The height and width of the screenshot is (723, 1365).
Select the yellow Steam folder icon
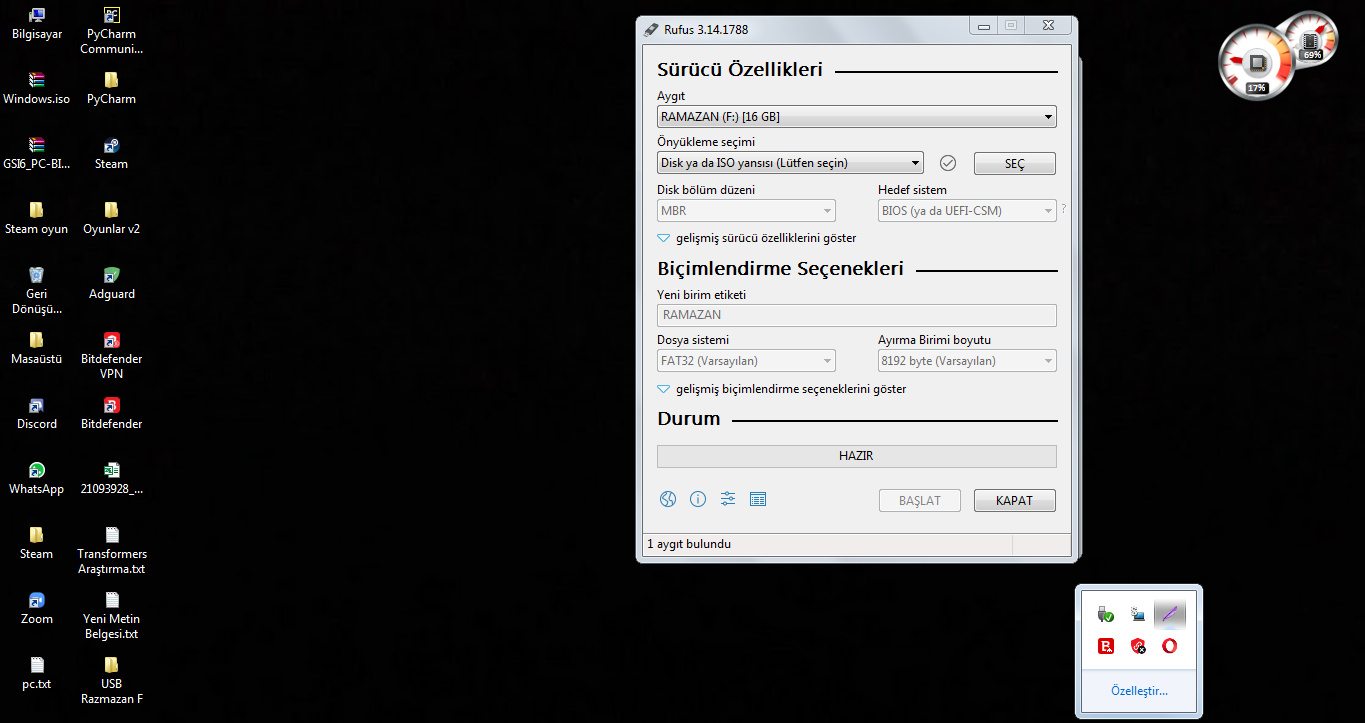pyautogui.click(x=37, y=543)
